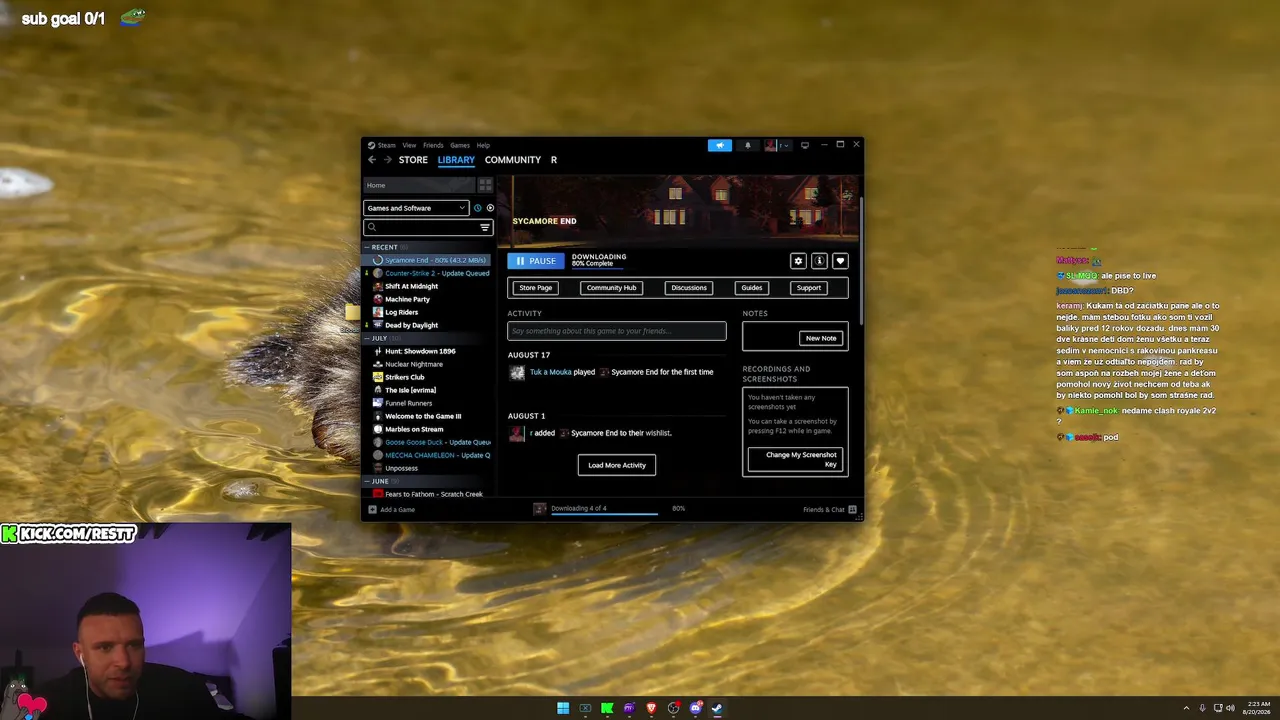Open Big Picture mode monitor icon
This screenshot has height=720, width=1280.
click(x=804, y=145)
